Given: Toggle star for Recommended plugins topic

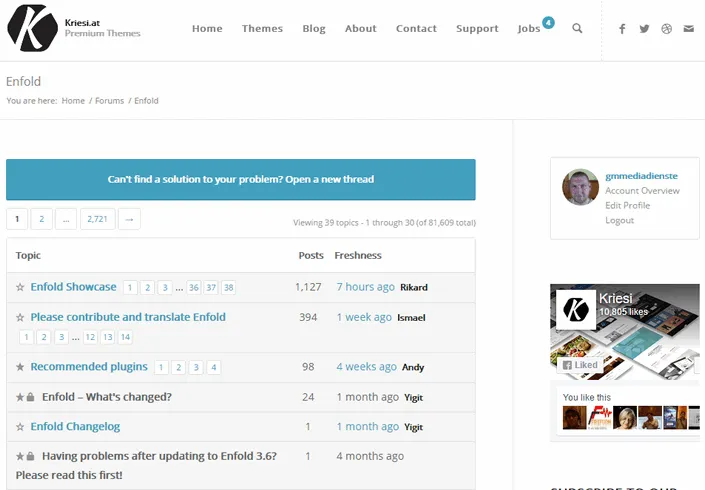Looking at the screenshot, I should (x=20, y=367).
